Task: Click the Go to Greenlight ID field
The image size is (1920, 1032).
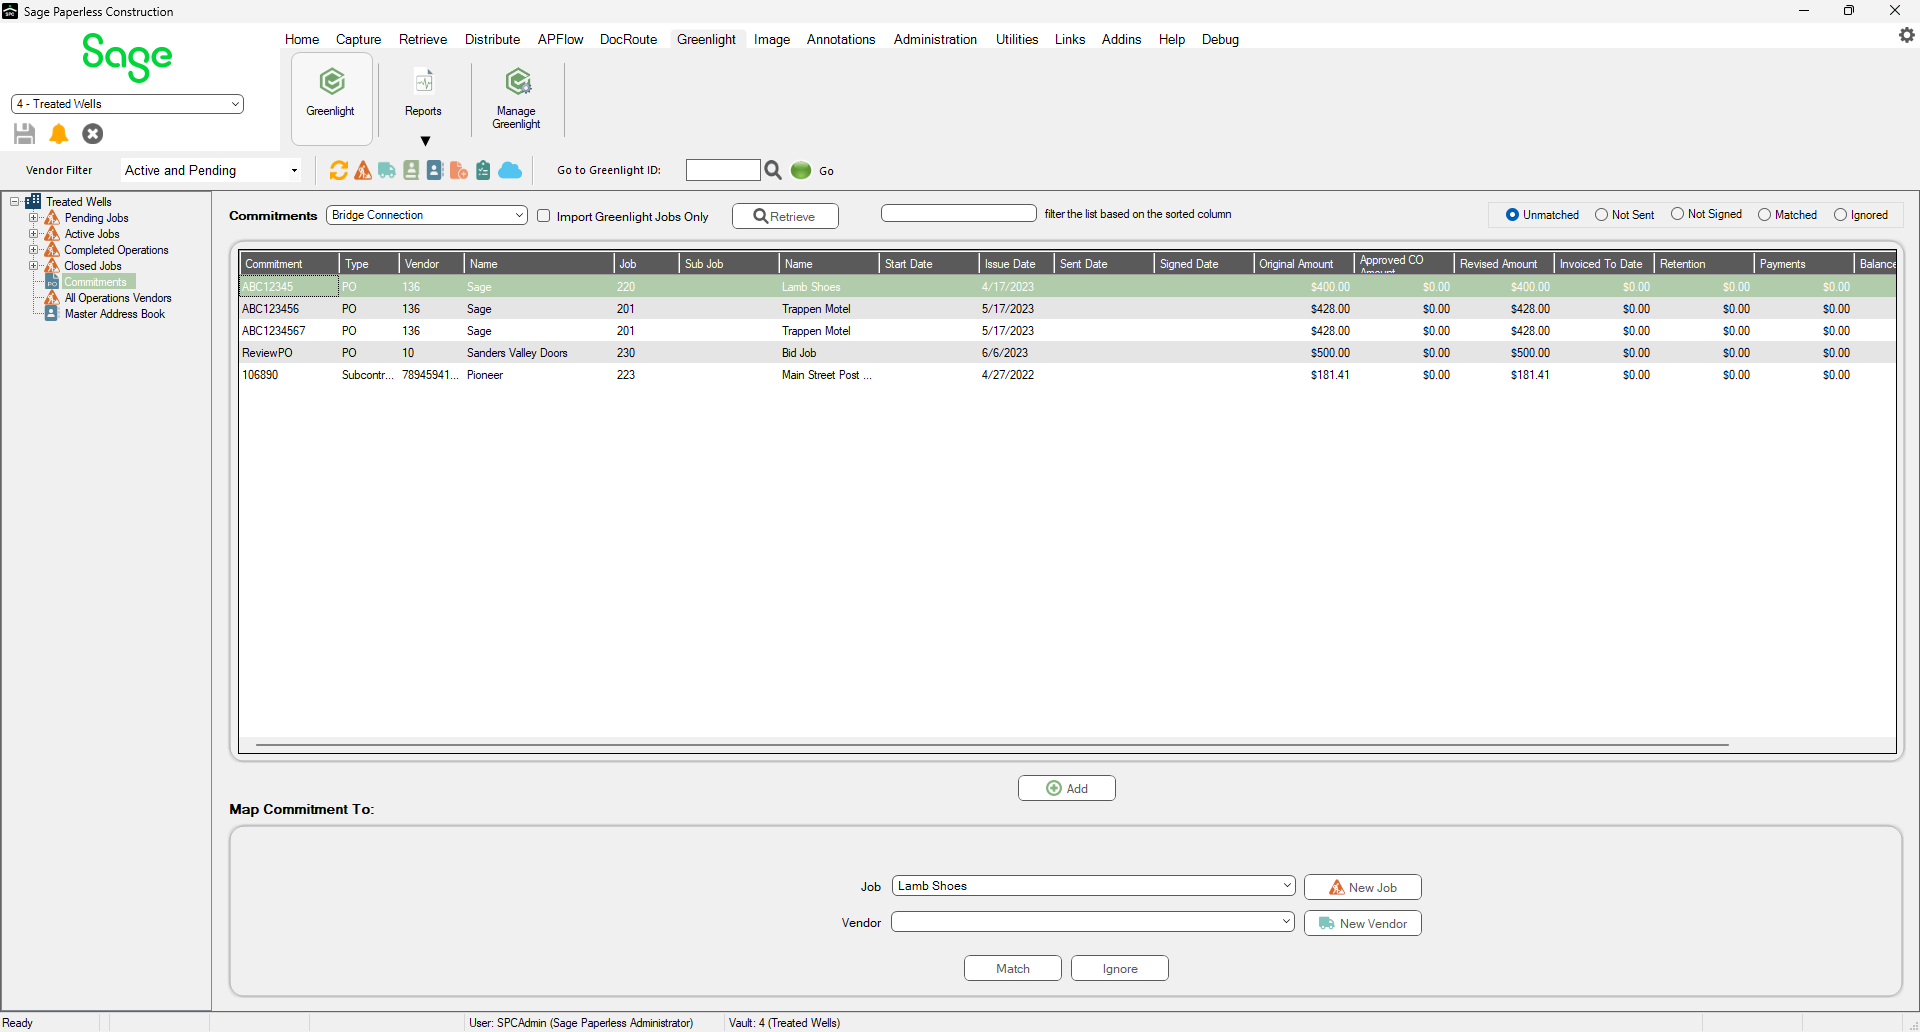Action: [723, 170]
